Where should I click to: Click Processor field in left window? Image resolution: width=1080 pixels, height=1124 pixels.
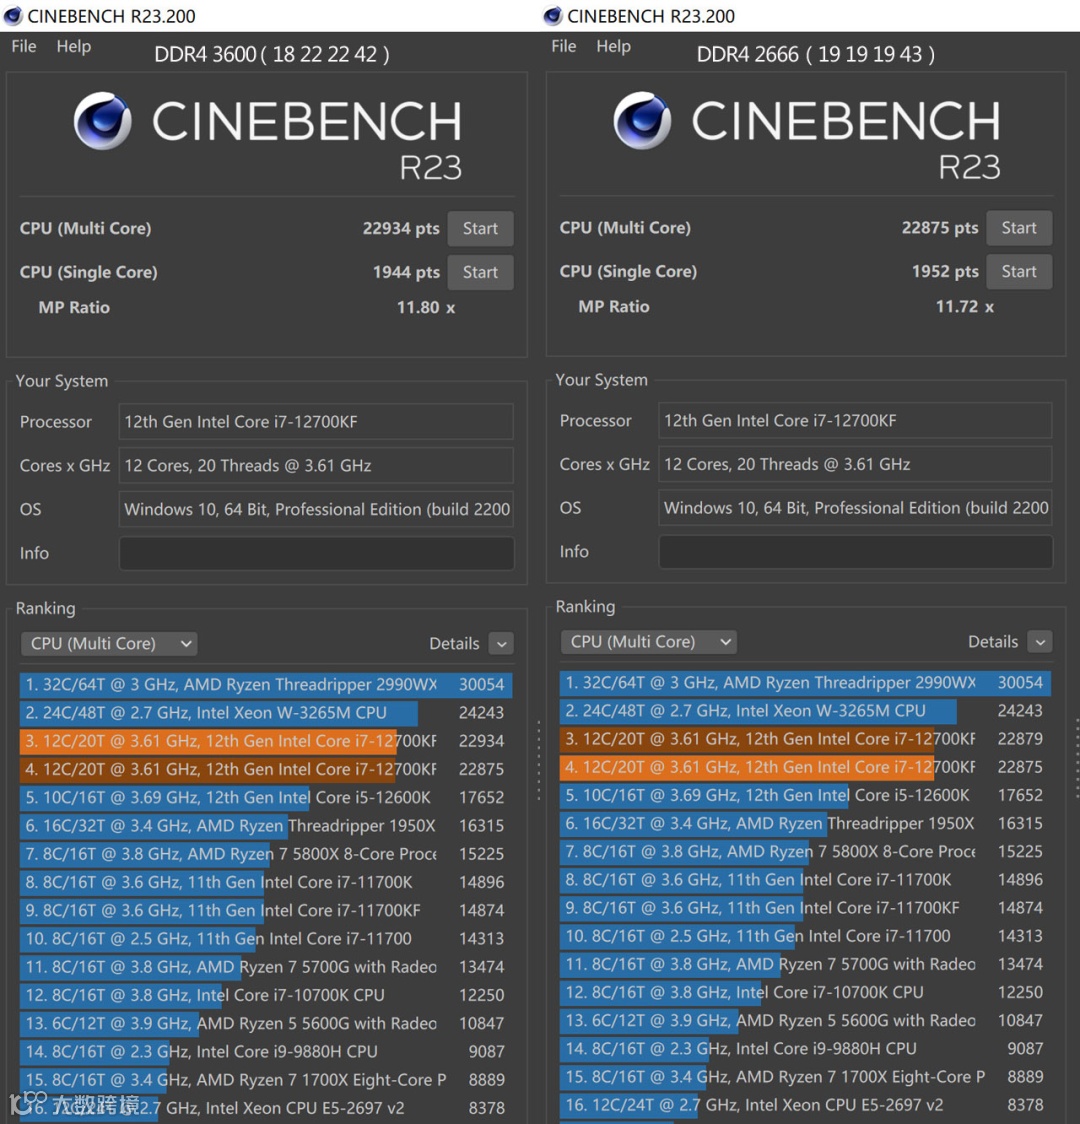click(x=316, y=422)
